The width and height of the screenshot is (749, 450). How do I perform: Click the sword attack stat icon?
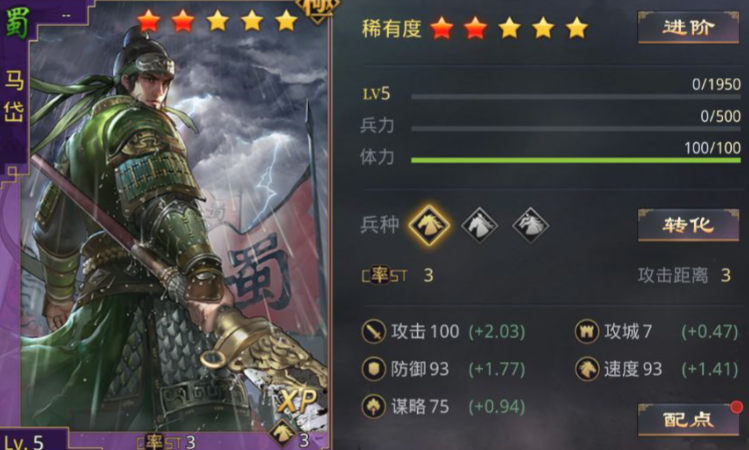tap(374, 331)
